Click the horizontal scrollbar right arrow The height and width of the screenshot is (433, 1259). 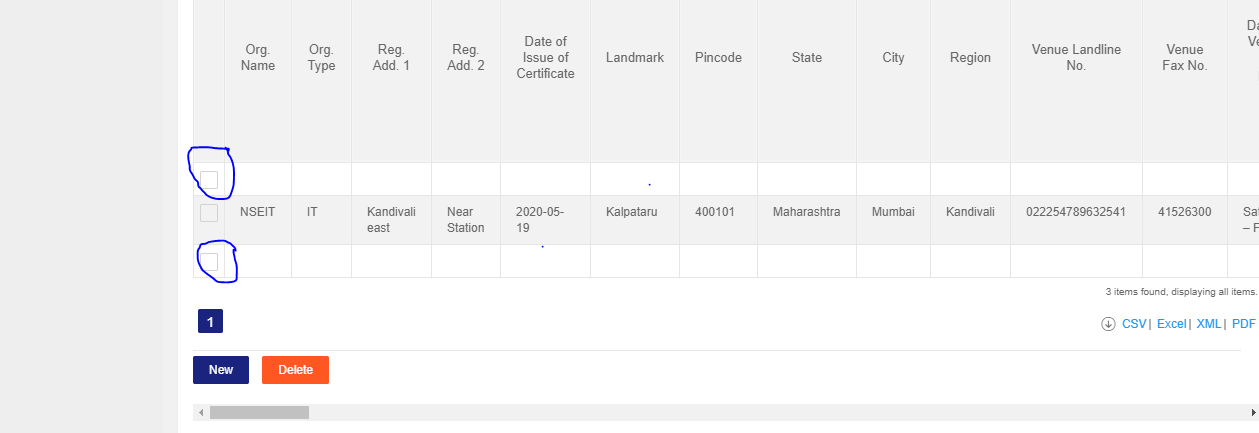(1253, 412)
